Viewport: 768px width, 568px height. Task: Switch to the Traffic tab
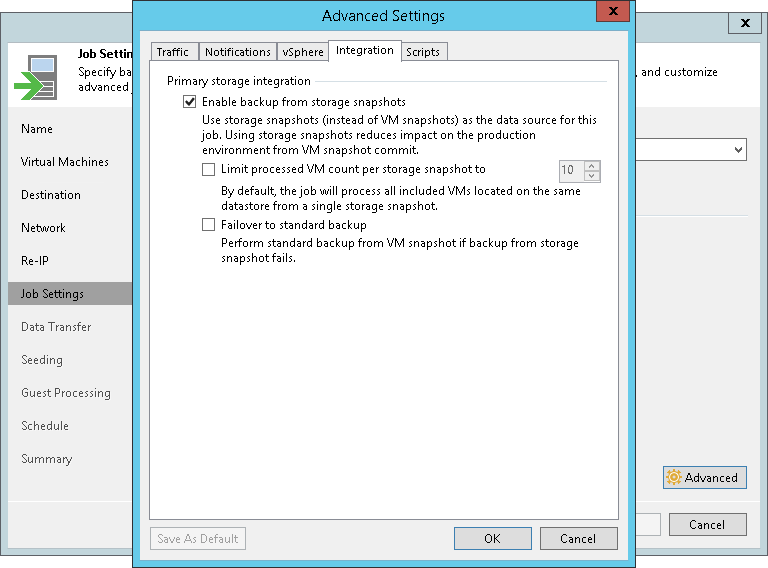[173, 52]
